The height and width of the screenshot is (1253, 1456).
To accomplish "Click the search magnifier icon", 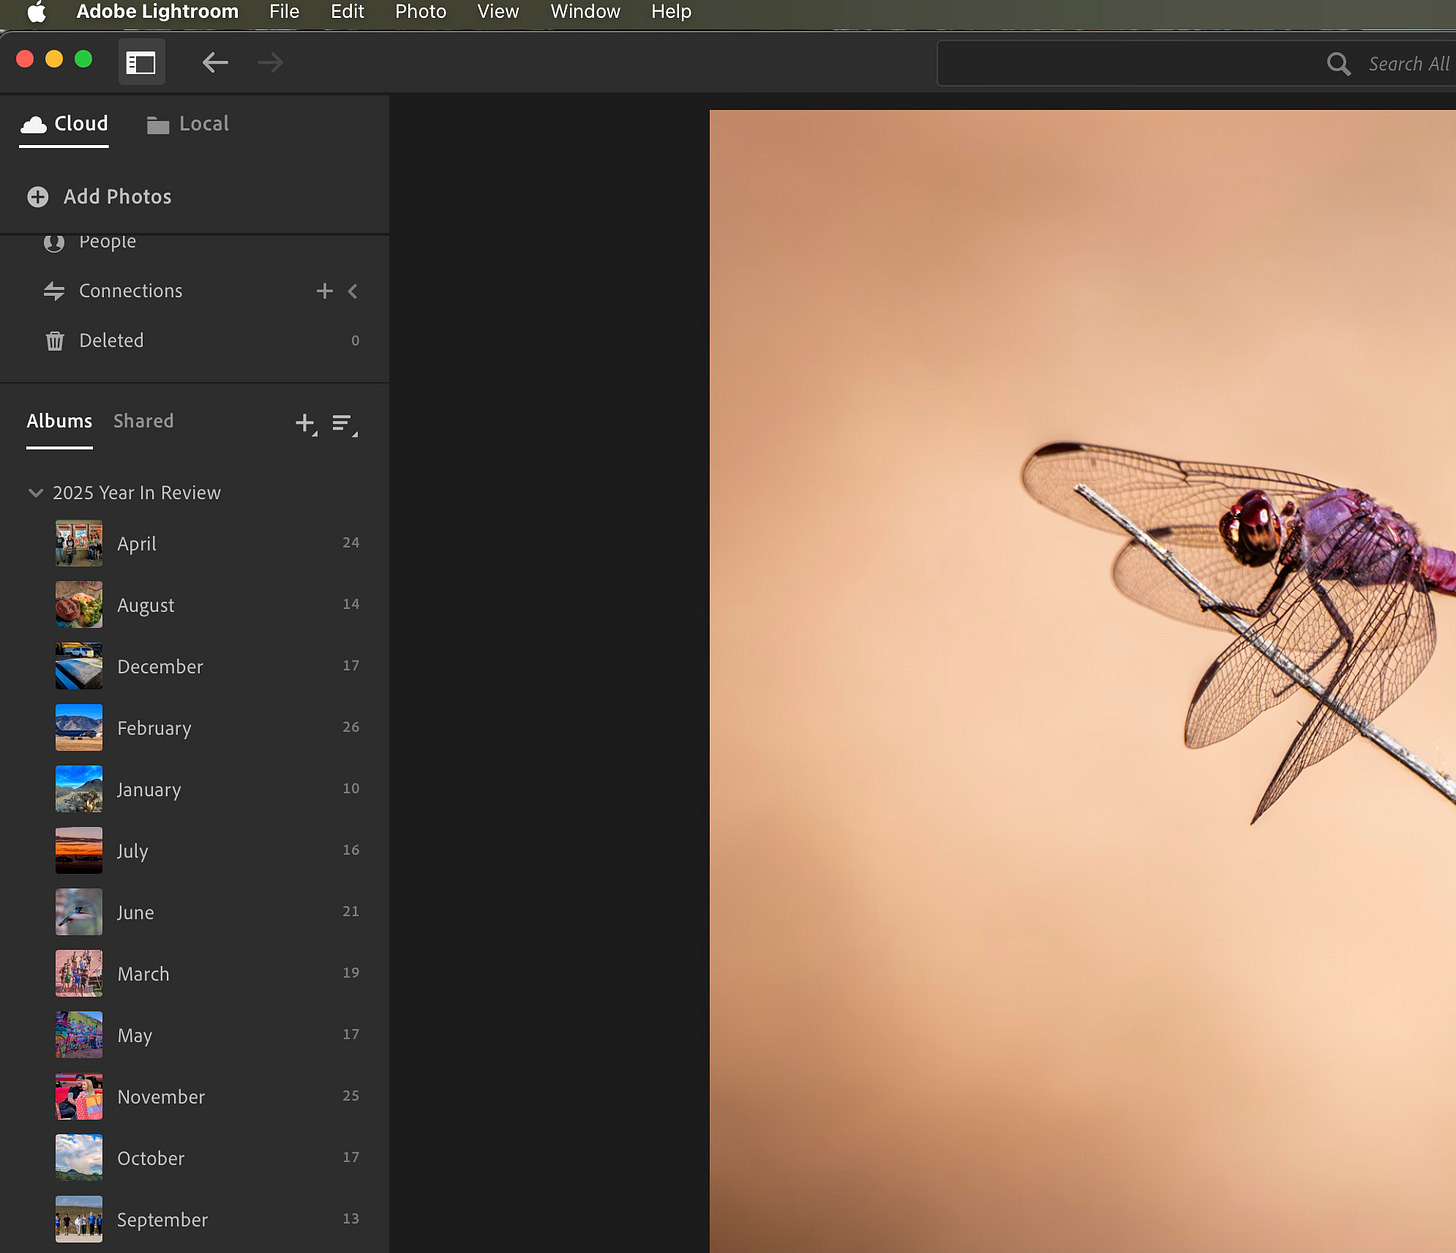I will 1338,64.
